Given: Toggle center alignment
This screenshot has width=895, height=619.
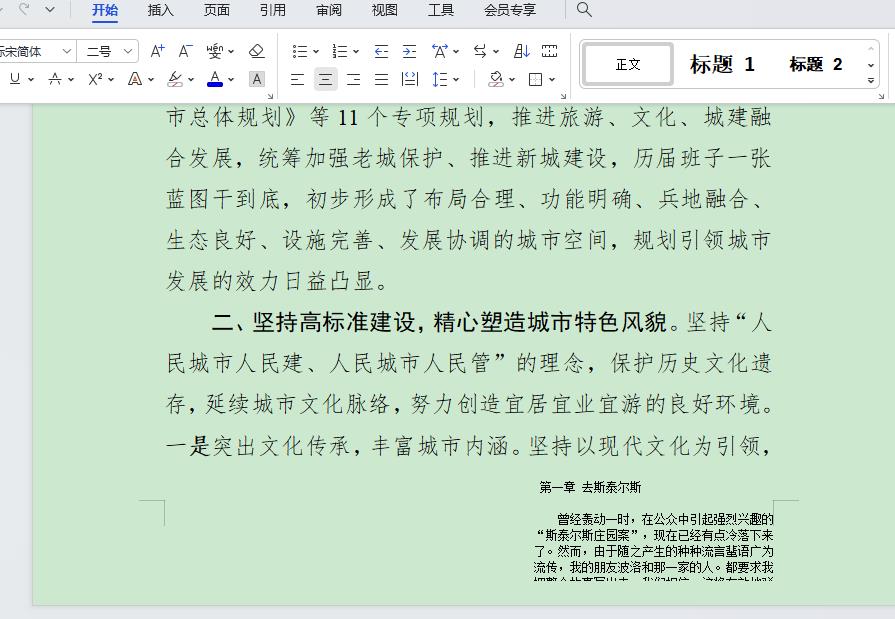Looking at the screenshot, I should click(x=325, y=79).
